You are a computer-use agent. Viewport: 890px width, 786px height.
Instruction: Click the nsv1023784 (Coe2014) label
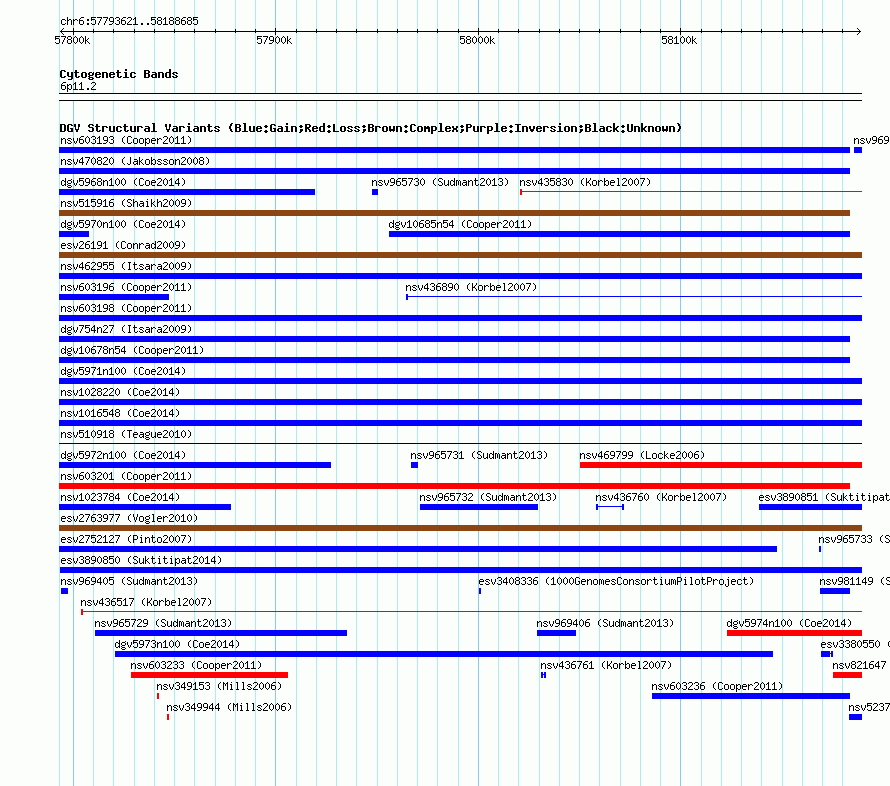coord(120,497)
